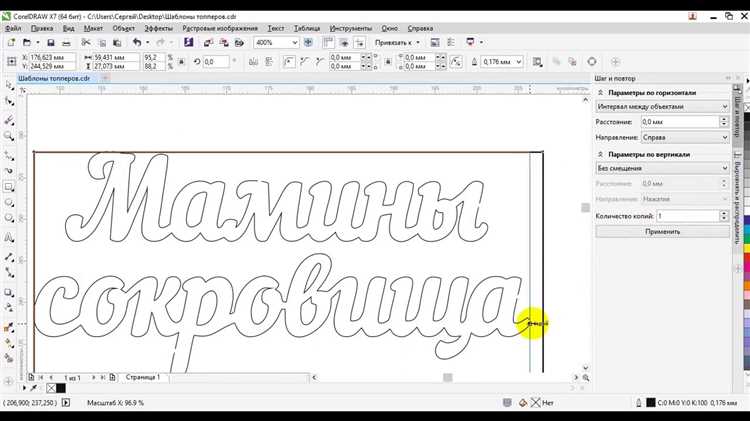
Task: Click the outline color swatch in status bar
Action: [651, 403]
